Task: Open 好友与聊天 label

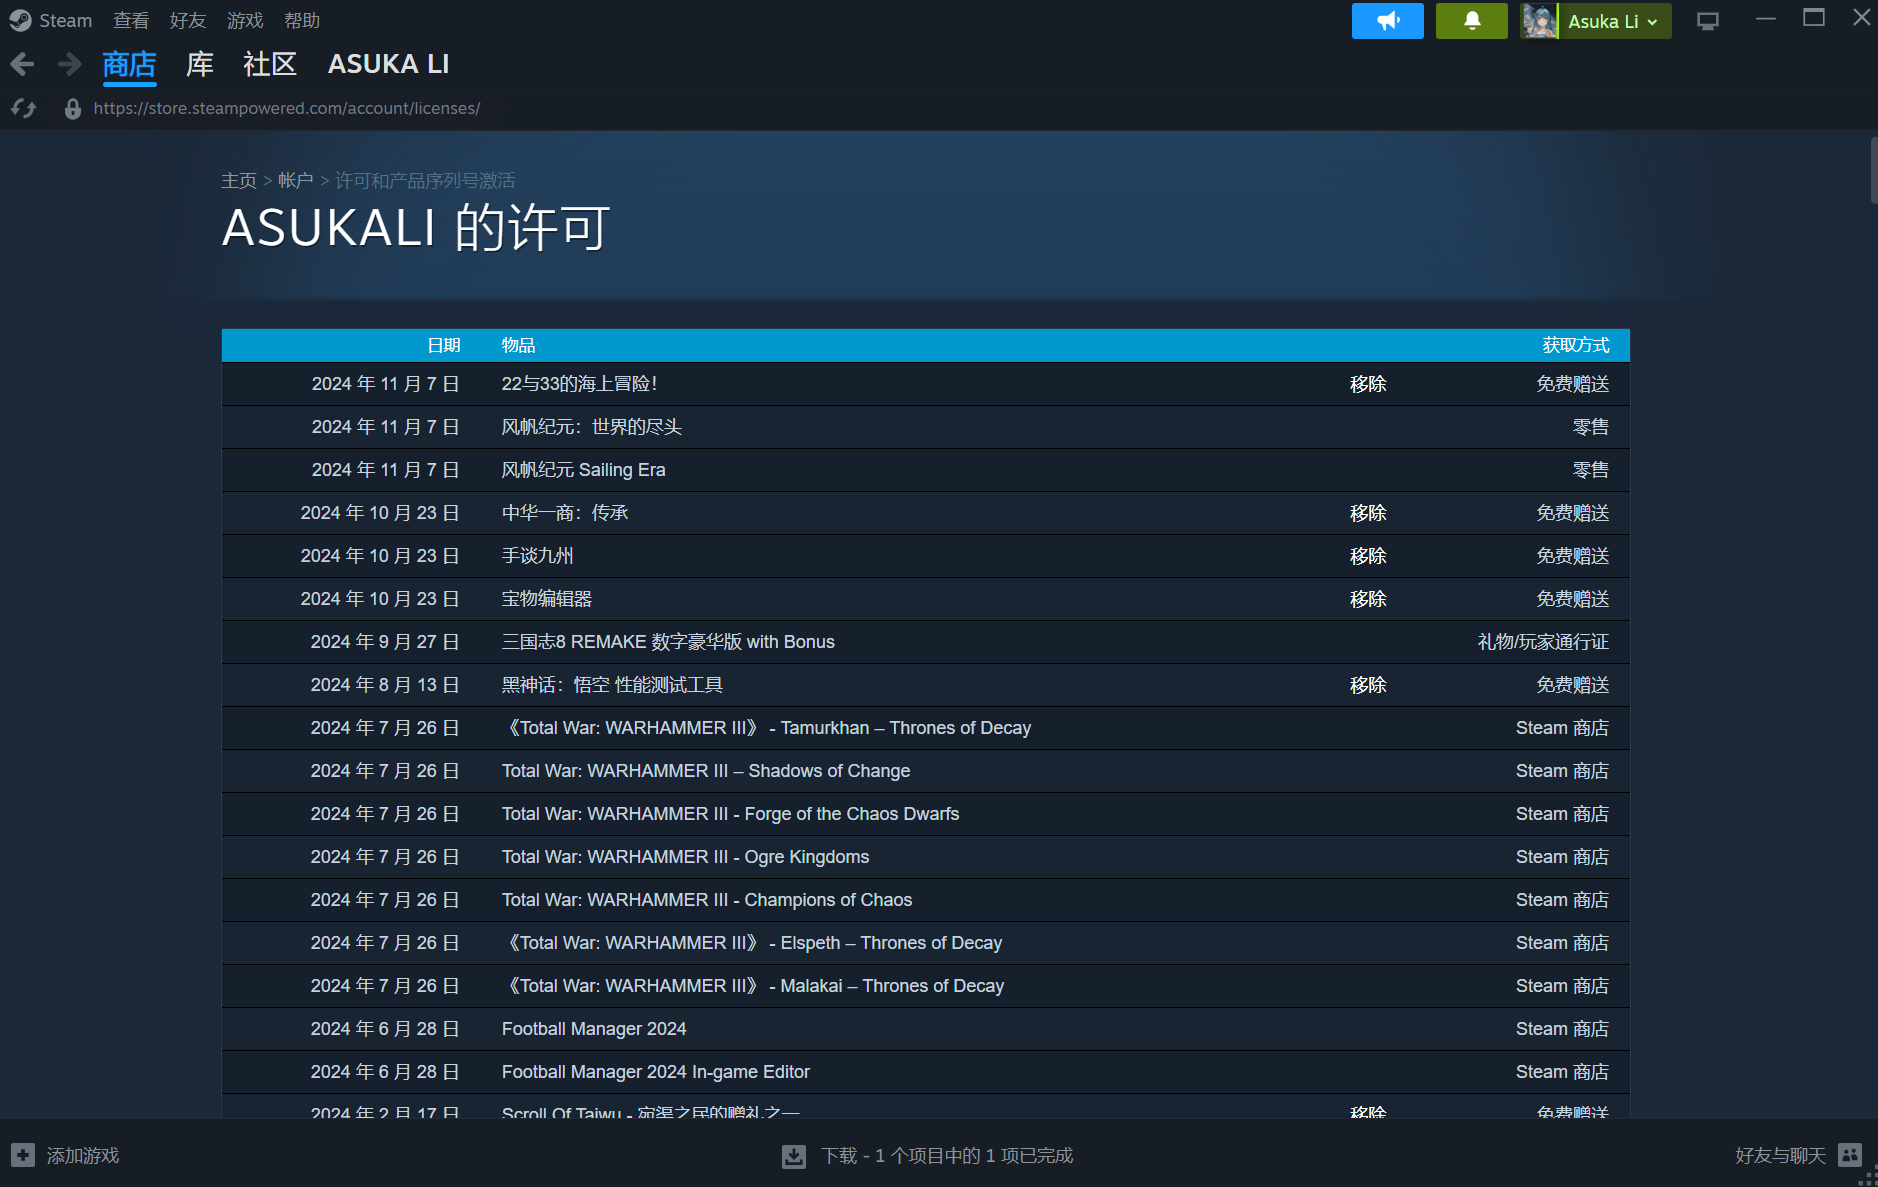Action: click(1780, 1156)
